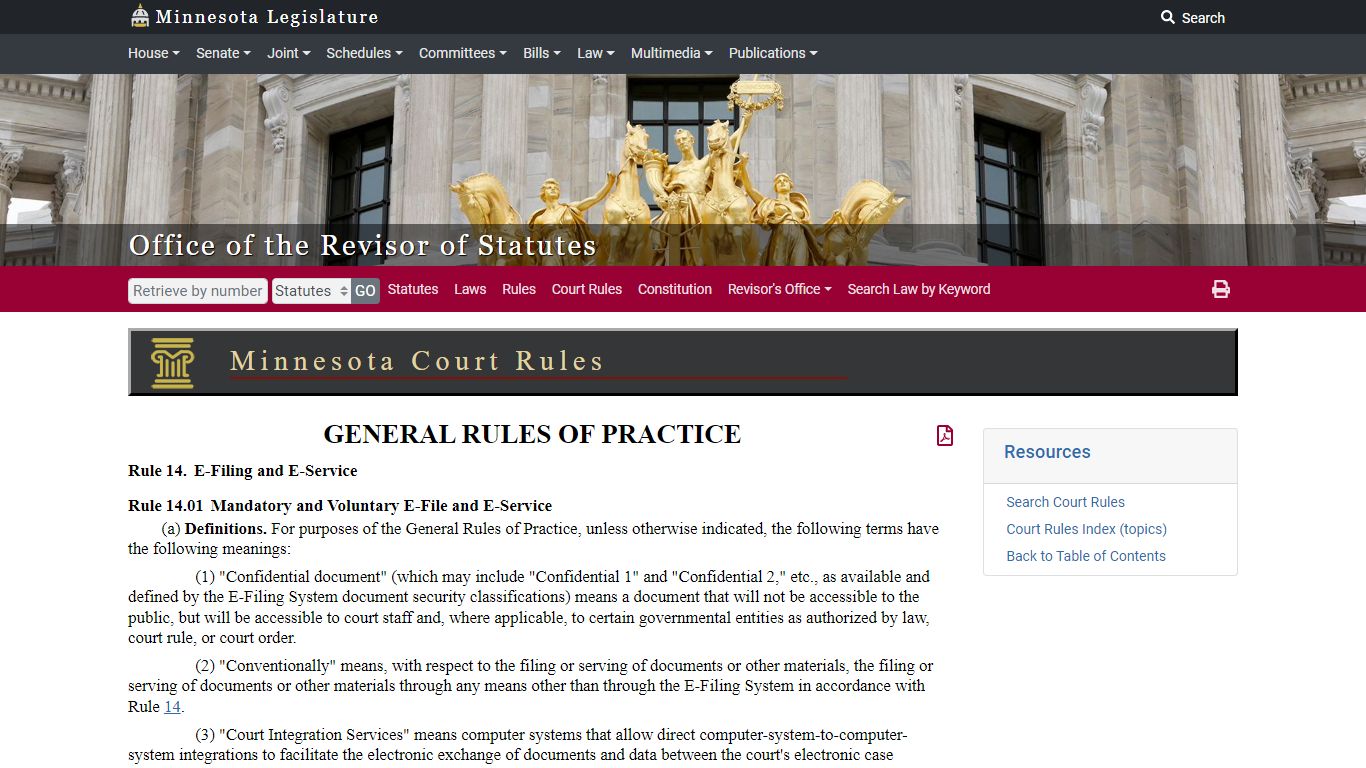The width and height of the screenshot is (1366, 768).
Task: Click the Office of the Revisor of Statutes heading
Action: point(362,245)
